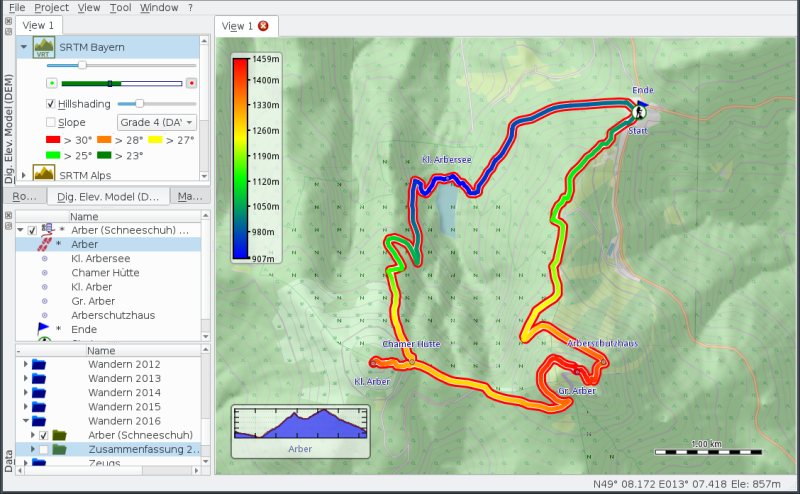The width and height of the screenshot is (800, 494).
Task: Collapse the Wandern 2016 folder
Action: click(26, 421)
